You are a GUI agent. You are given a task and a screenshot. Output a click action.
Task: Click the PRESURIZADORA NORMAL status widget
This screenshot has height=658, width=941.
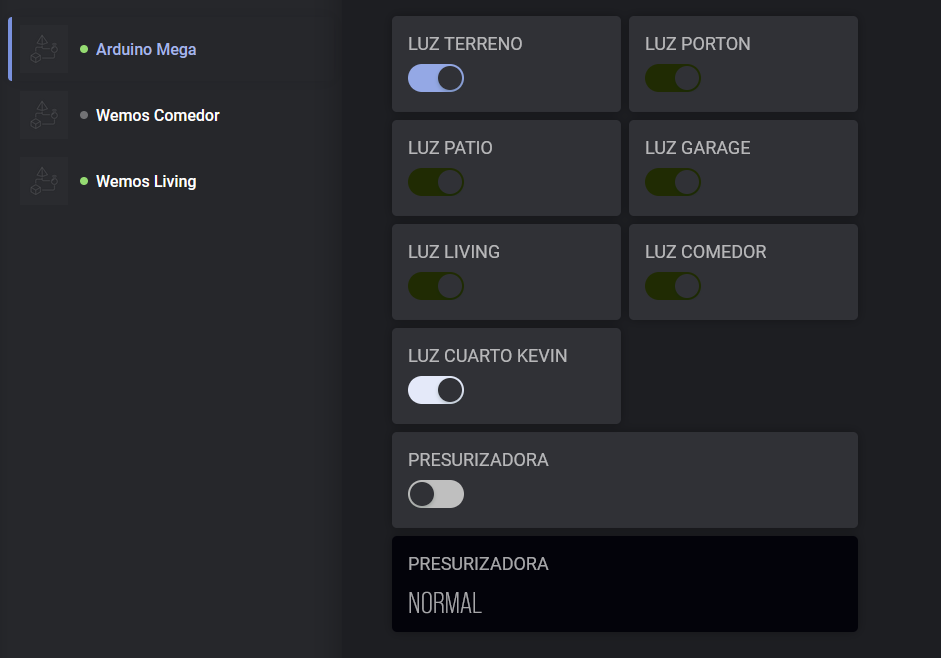click(x=625, y=584)
